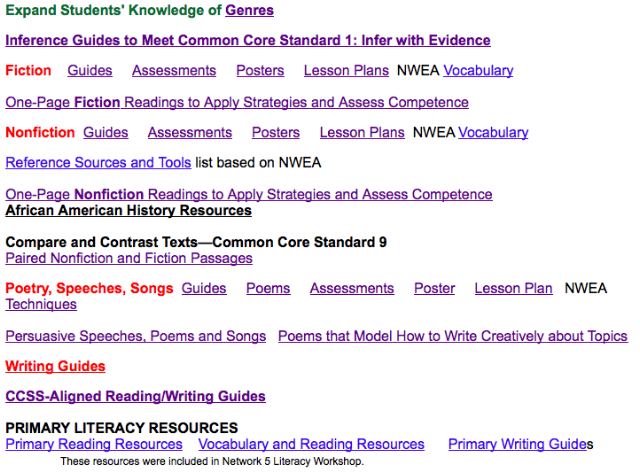Viewport: 640px width, 473px height.
Task: Open Persuasive Speeches, Poems and Songs
Action: [x=136, y=336]
